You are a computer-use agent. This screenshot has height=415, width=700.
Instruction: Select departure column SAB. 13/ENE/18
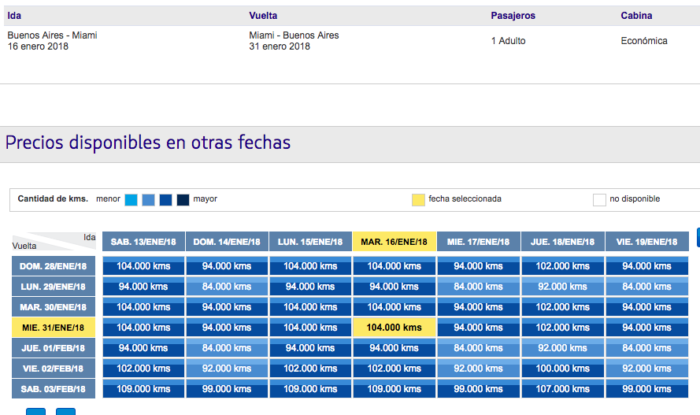point(142,242)
